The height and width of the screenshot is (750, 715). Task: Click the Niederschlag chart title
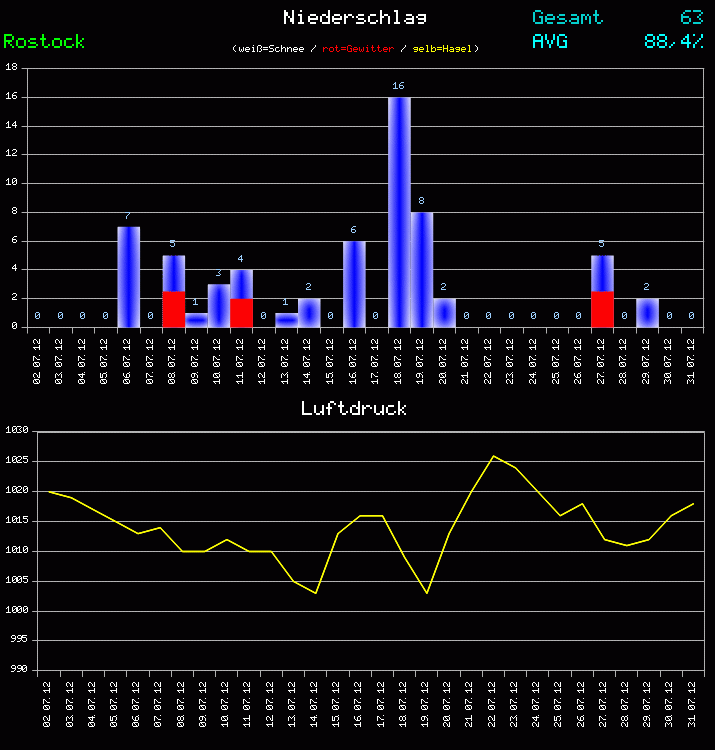click(x=355, y=17)
